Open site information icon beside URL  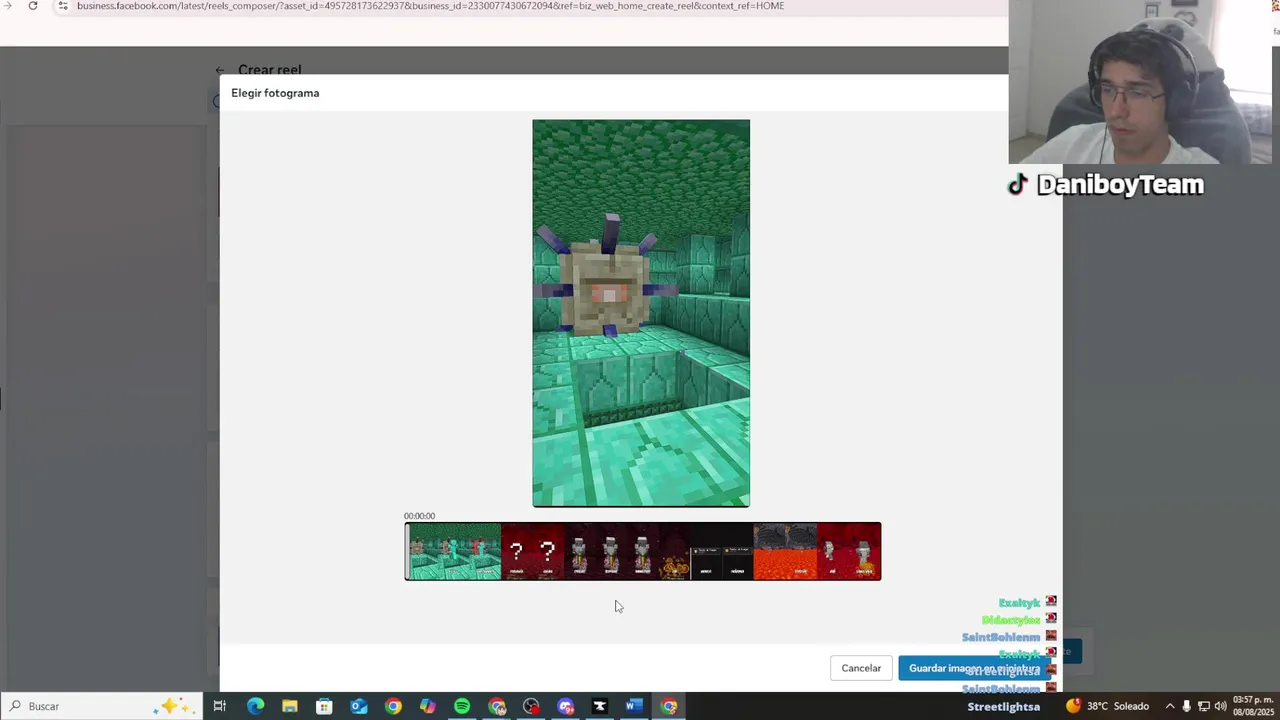pyautogui.click(x=62, y=6)
